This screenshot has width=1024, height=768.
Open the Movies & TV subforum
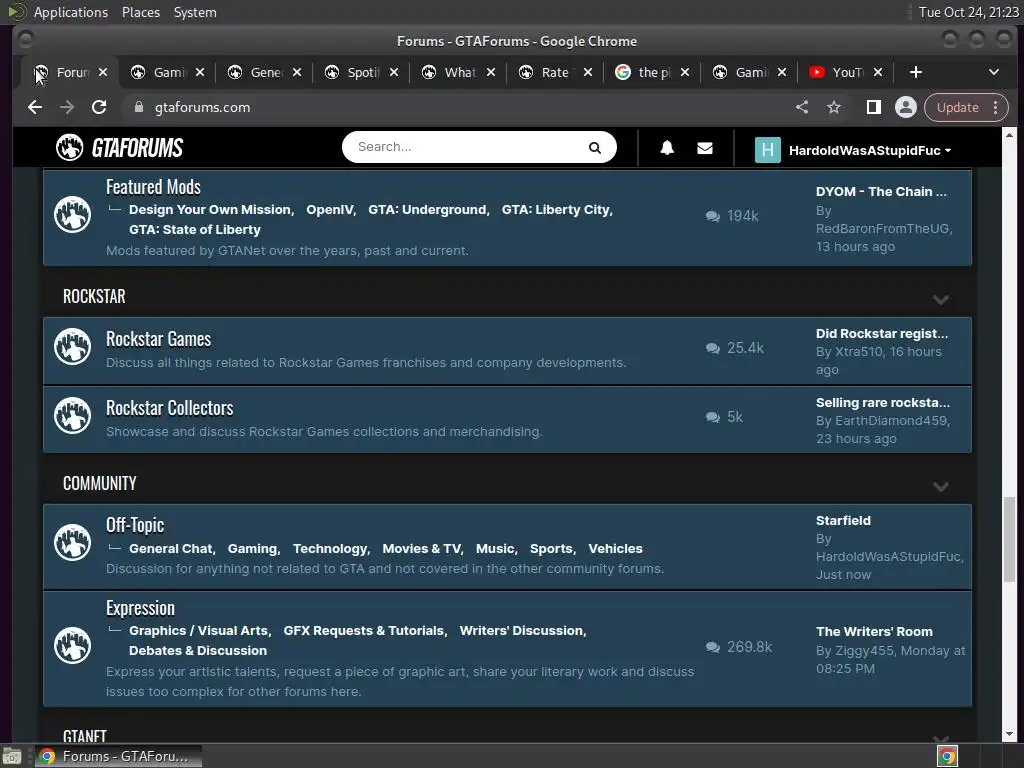[421, 549]
